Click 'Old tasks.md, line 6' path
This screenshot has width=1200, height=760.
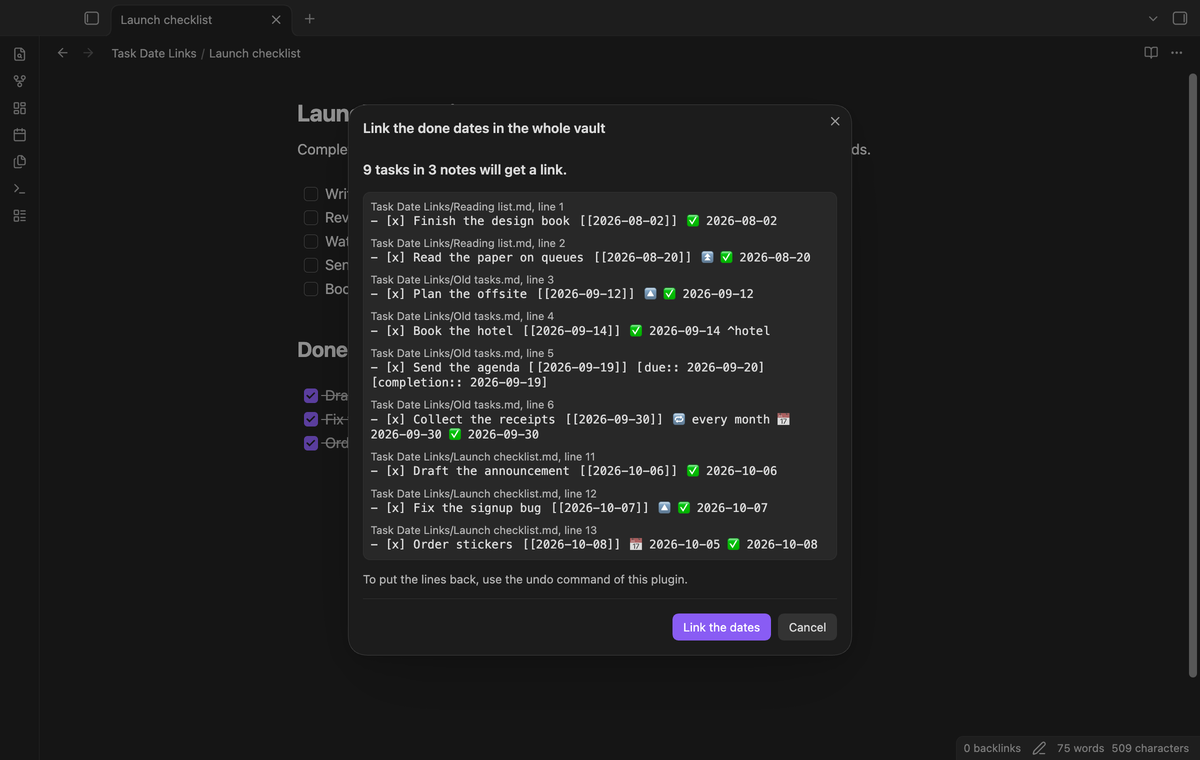point(462,404)
